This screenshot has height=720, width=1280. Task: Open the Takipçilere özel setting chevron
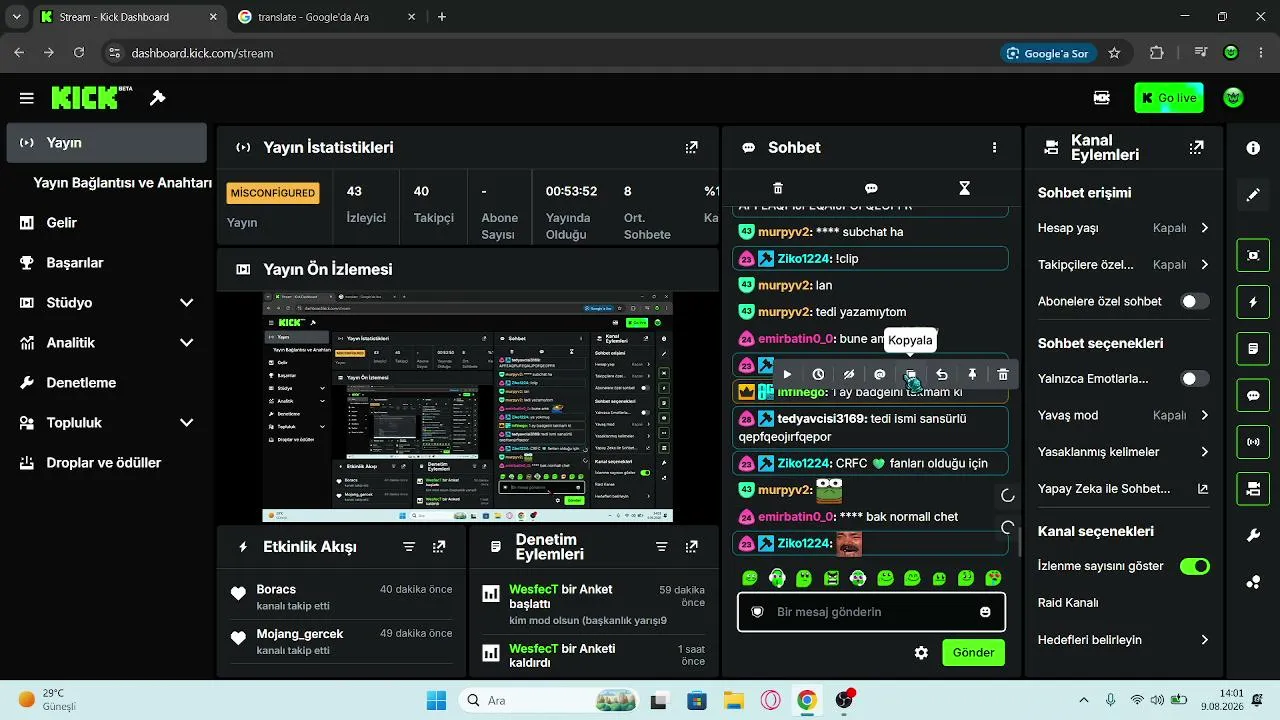1205,265
